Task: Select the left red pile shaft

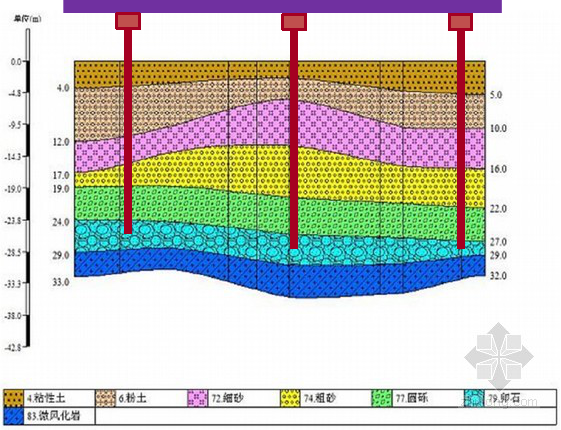Action: click(128, 132)
